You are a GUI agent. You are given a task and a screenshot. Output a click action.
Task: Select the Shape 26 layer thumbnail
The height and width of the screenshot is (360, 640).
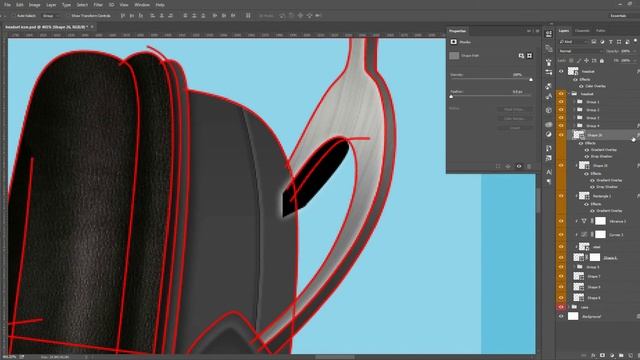pos(578,135)
